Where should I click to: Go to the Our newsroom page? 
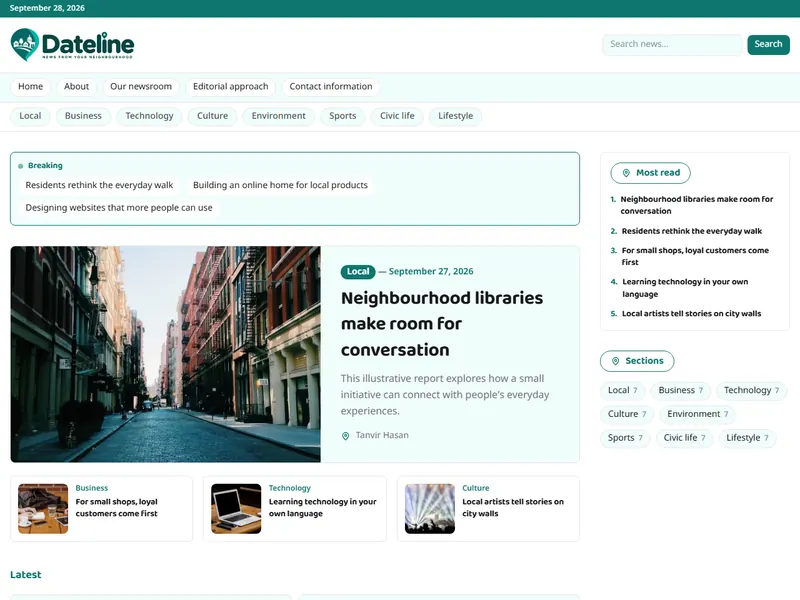coord(141,87)
